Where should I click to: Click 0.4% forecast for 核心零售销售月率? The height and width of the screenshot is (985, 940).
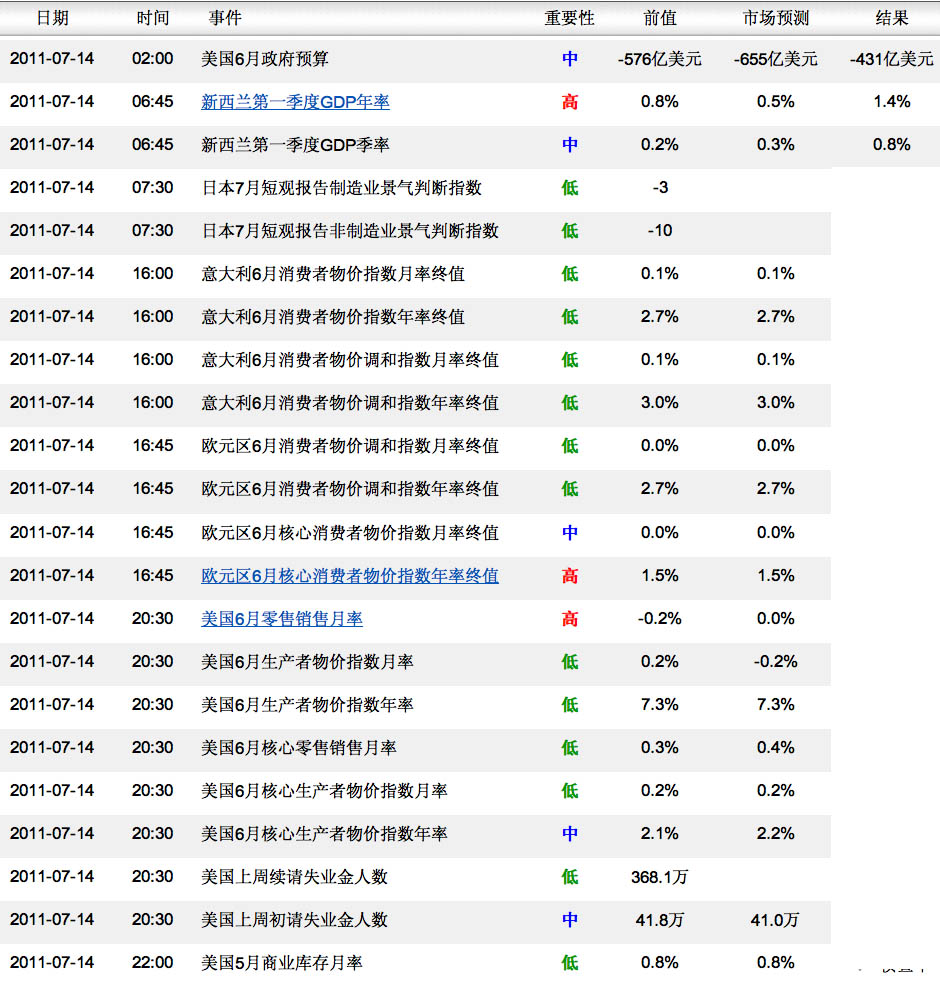[x=775, y=748]
